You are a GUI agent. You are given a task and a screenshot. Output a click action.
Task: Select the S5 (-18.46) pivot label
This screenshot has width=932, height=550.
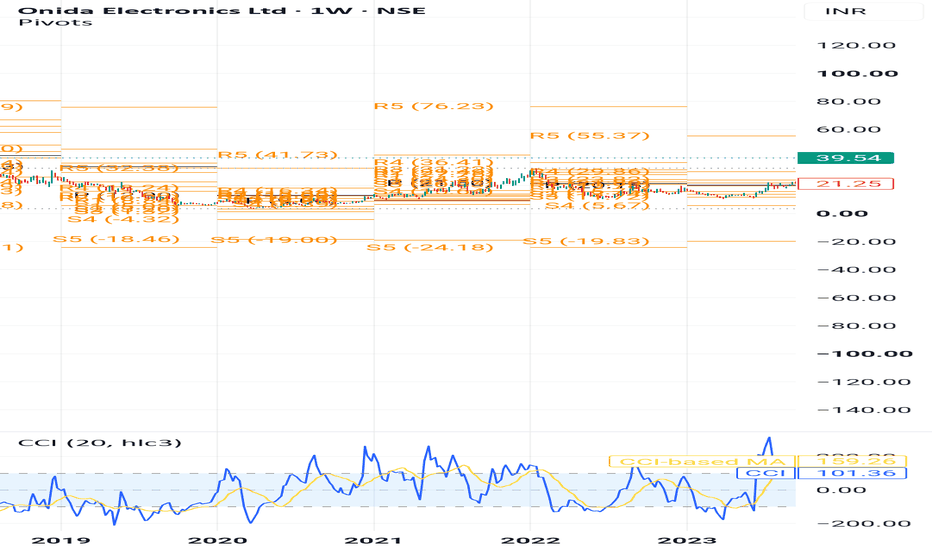116,239
